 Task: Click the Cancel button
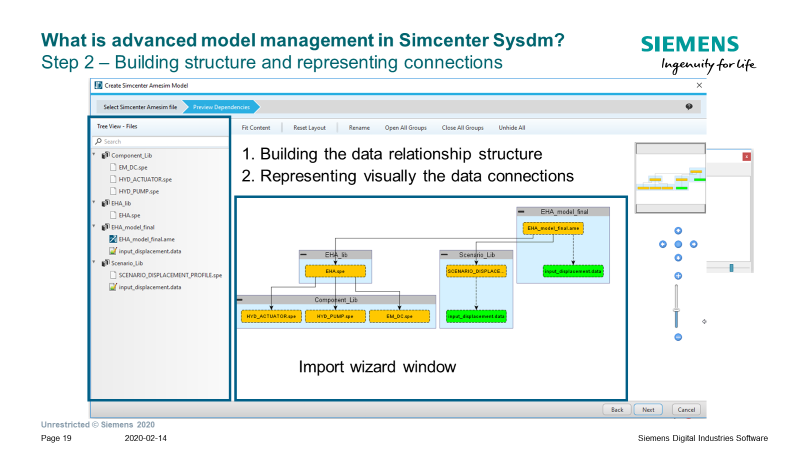687,409
